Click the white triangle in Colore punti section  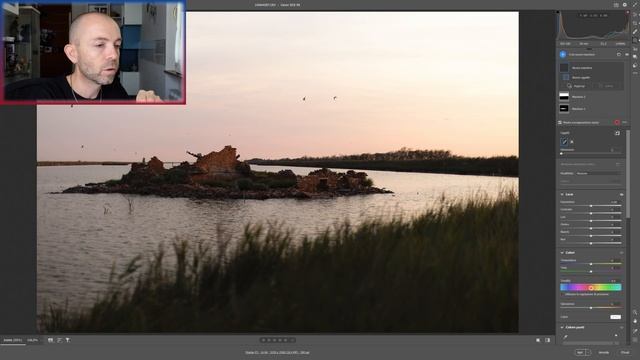(616, 336)
